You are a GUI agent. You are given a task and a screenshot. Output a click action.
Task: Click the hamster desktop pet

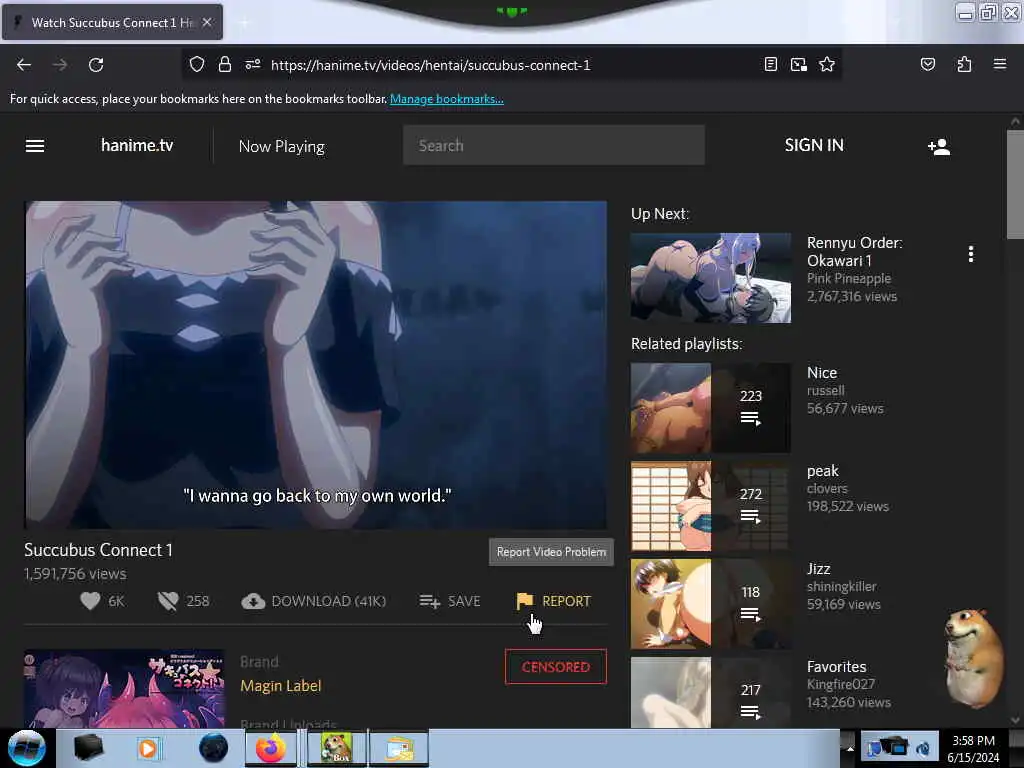(972, 658)
